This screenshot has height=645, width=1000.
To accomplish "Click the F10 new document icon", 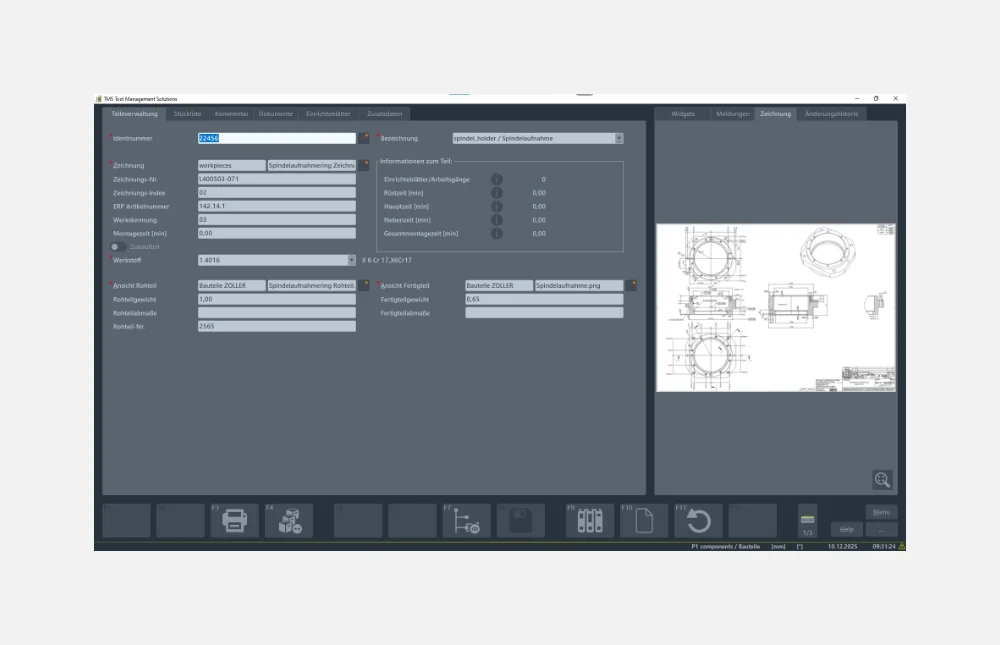I will pyautogui.click(x=644, y=521).
